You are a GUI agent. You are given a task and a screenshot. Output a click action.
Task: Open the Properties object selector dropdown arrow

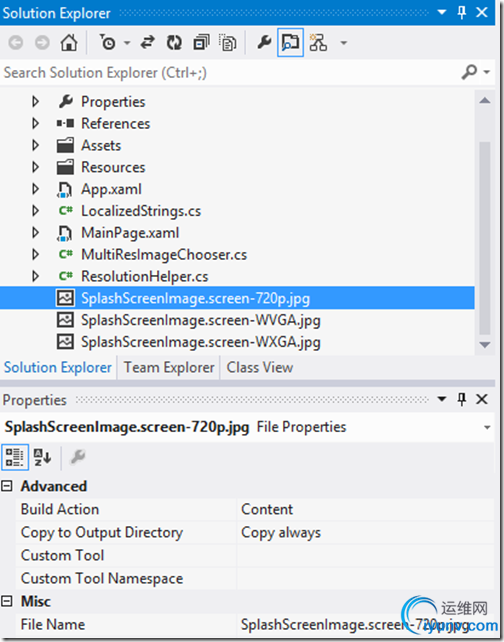487,427
